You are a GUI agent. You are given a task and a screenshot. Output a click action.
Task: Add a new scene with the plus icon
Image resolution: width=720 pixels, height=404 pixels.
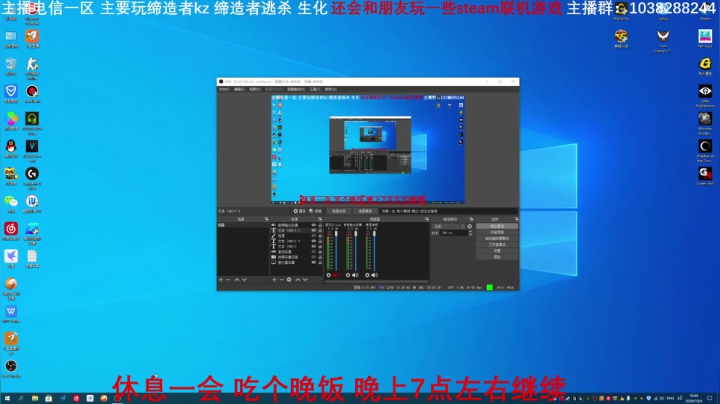(221, 280)
